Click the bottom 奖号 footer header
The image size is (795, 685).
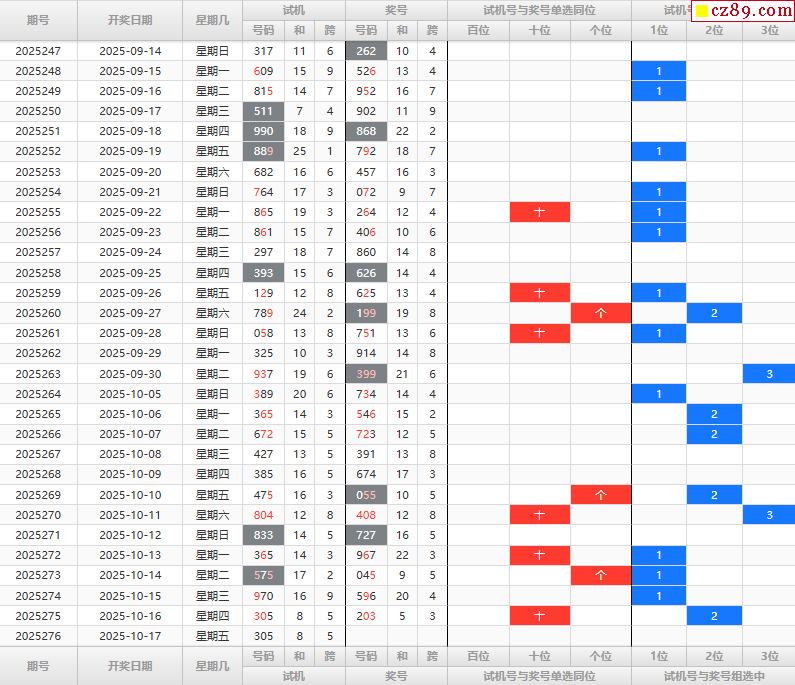click(396, 676)
